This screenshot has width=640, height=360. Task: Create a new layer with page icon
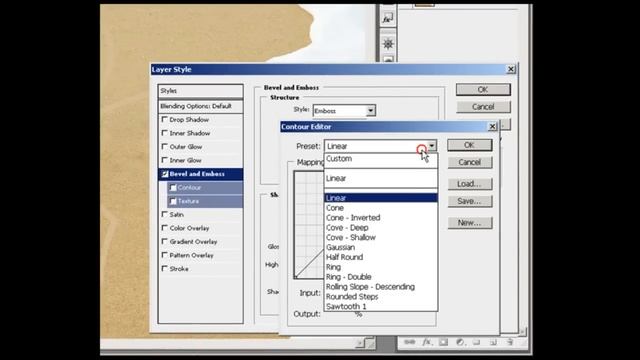click(493, 342)
